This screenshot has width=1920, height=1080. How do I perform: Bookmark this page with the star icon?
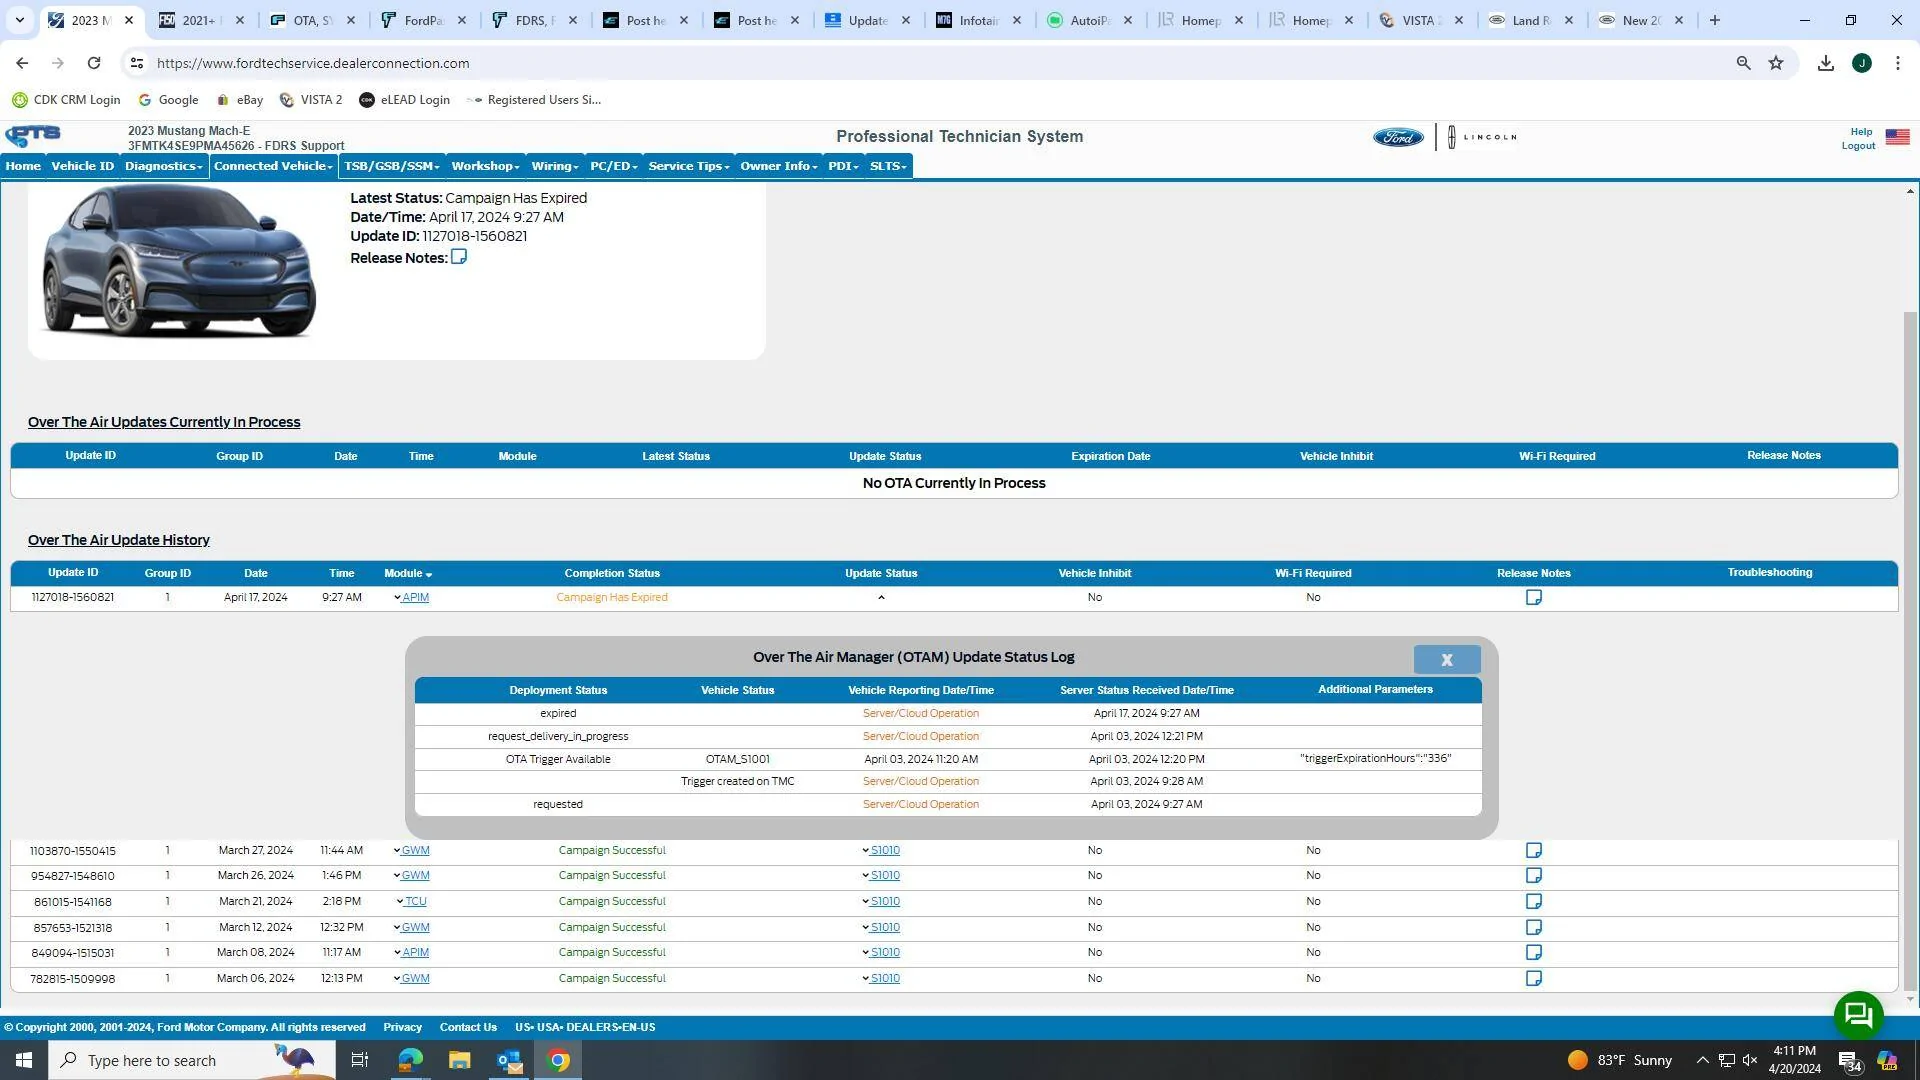(1776, 63)
